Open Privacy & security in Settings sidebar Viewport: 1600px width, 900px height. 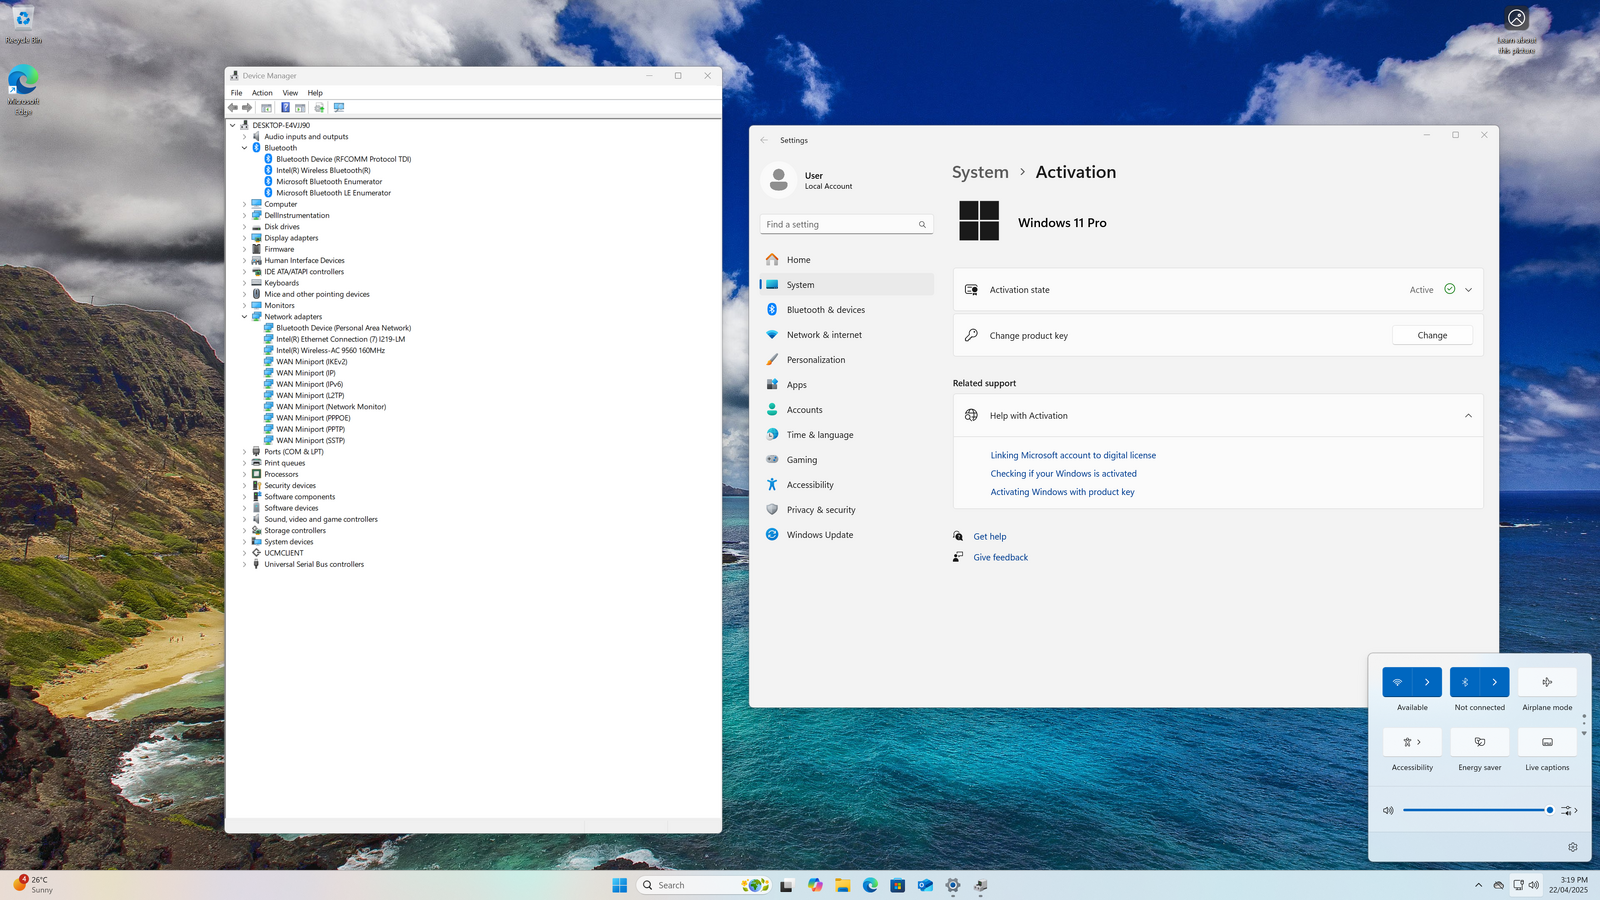pos(846,510)
